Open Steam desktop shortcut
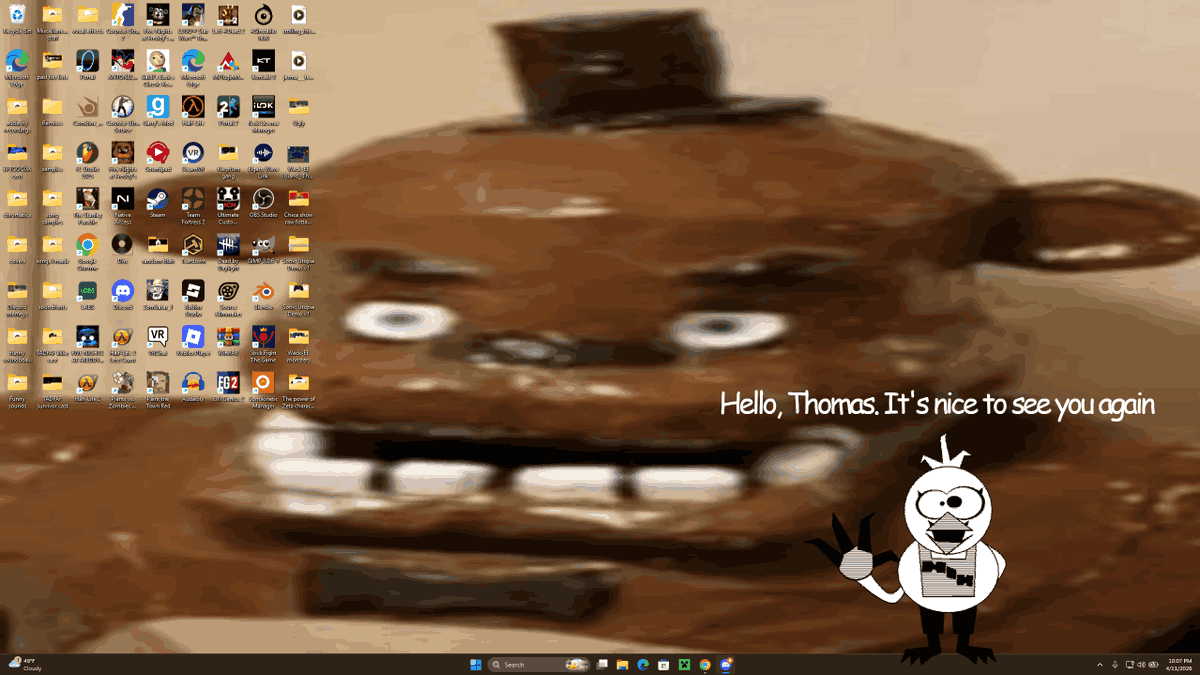Viewport: 1200px width, 675px height. [158, 203]
